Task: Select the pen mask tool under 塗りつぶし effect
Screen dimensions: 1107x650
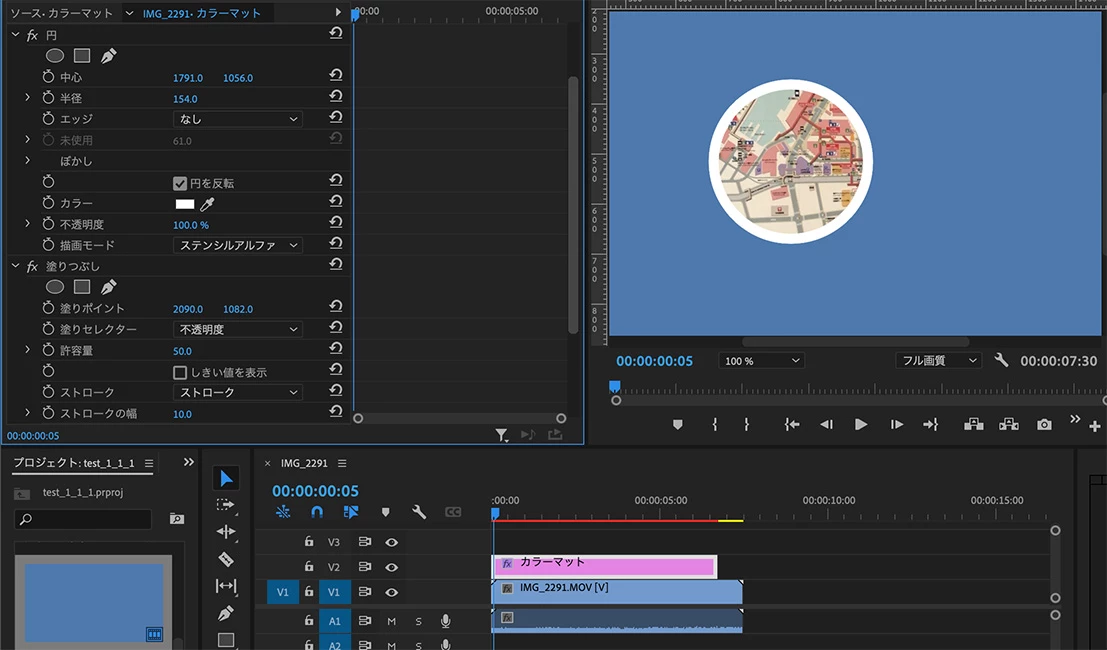Action: 108,287
